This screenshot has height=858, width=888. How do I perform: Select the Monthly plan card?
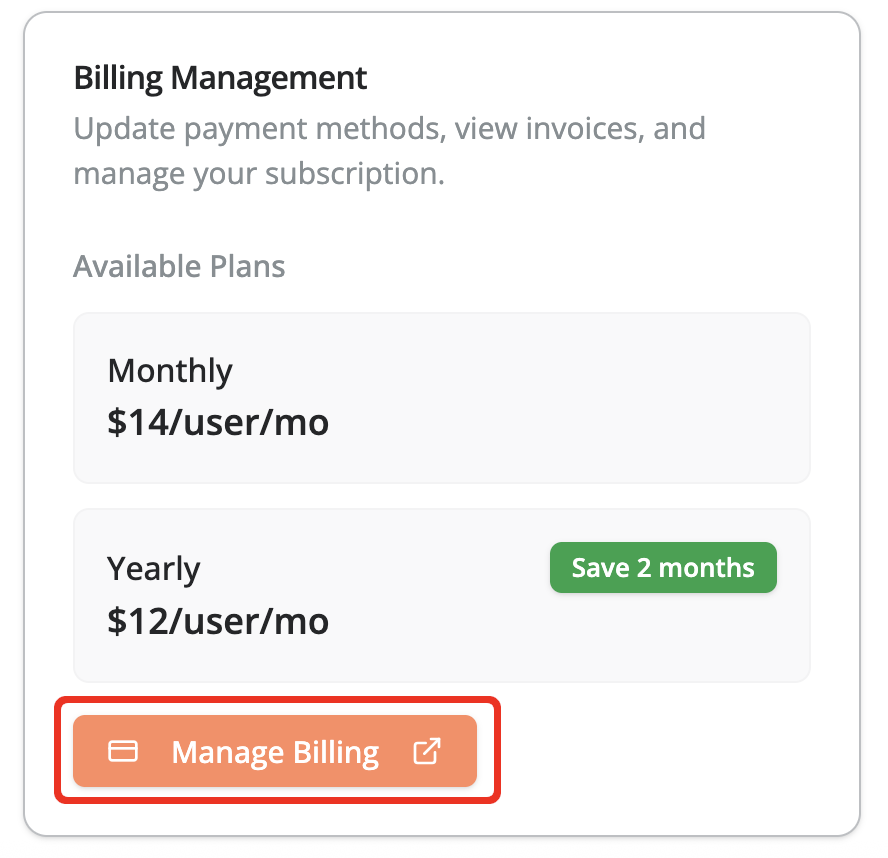tap(442, 397)
